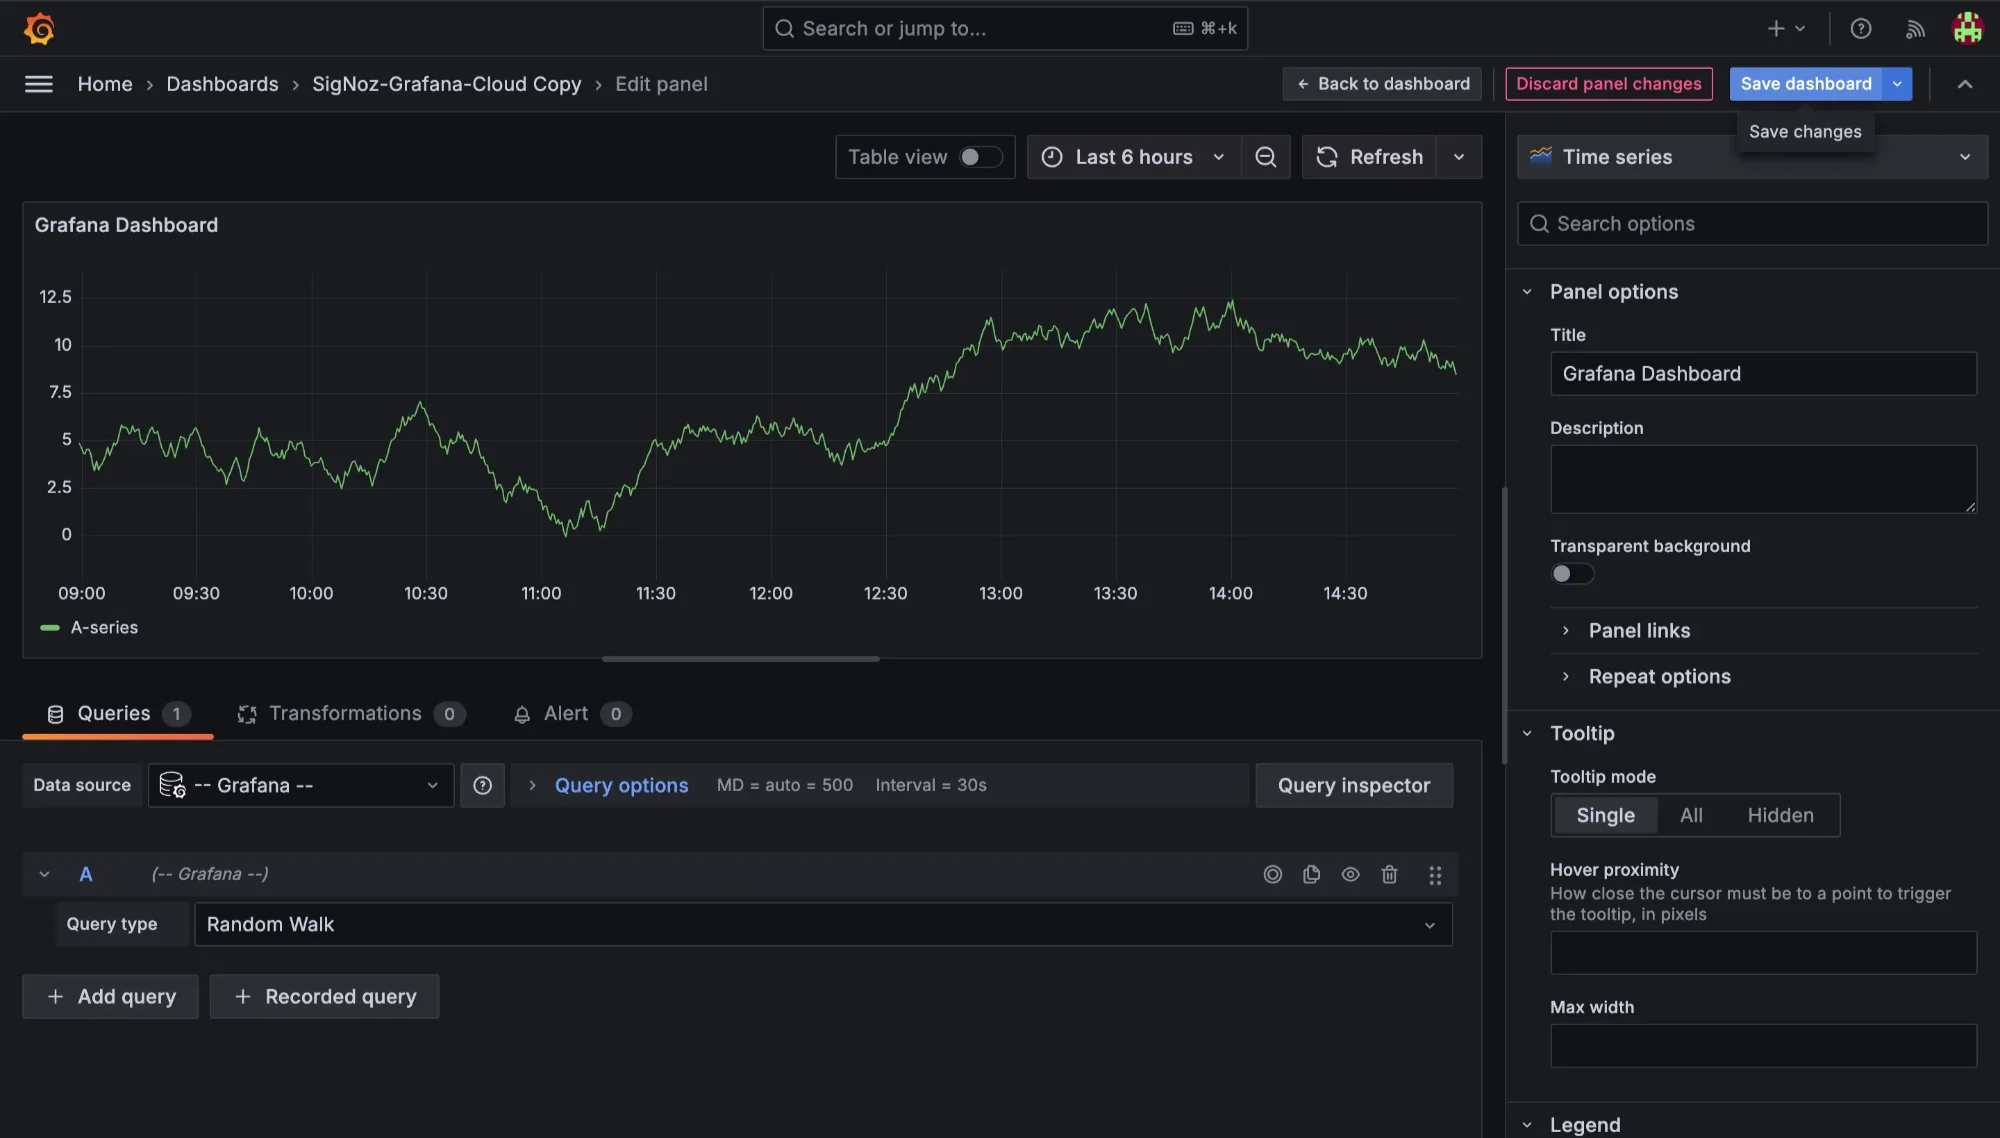The width and height of the screenshot is (2000, 1138).
Task: Click the Search or jump to field
Action: click(x=1004, y=29)
